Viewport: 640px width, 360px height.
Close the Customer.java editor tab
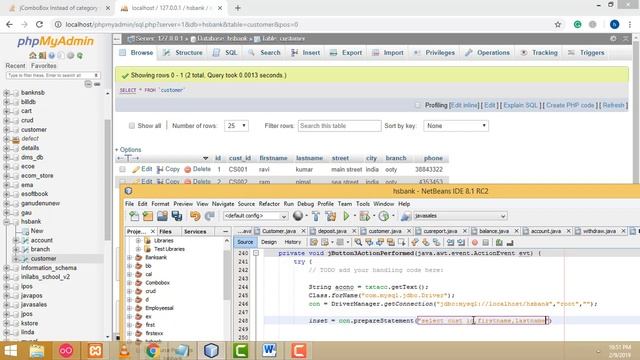303,231
